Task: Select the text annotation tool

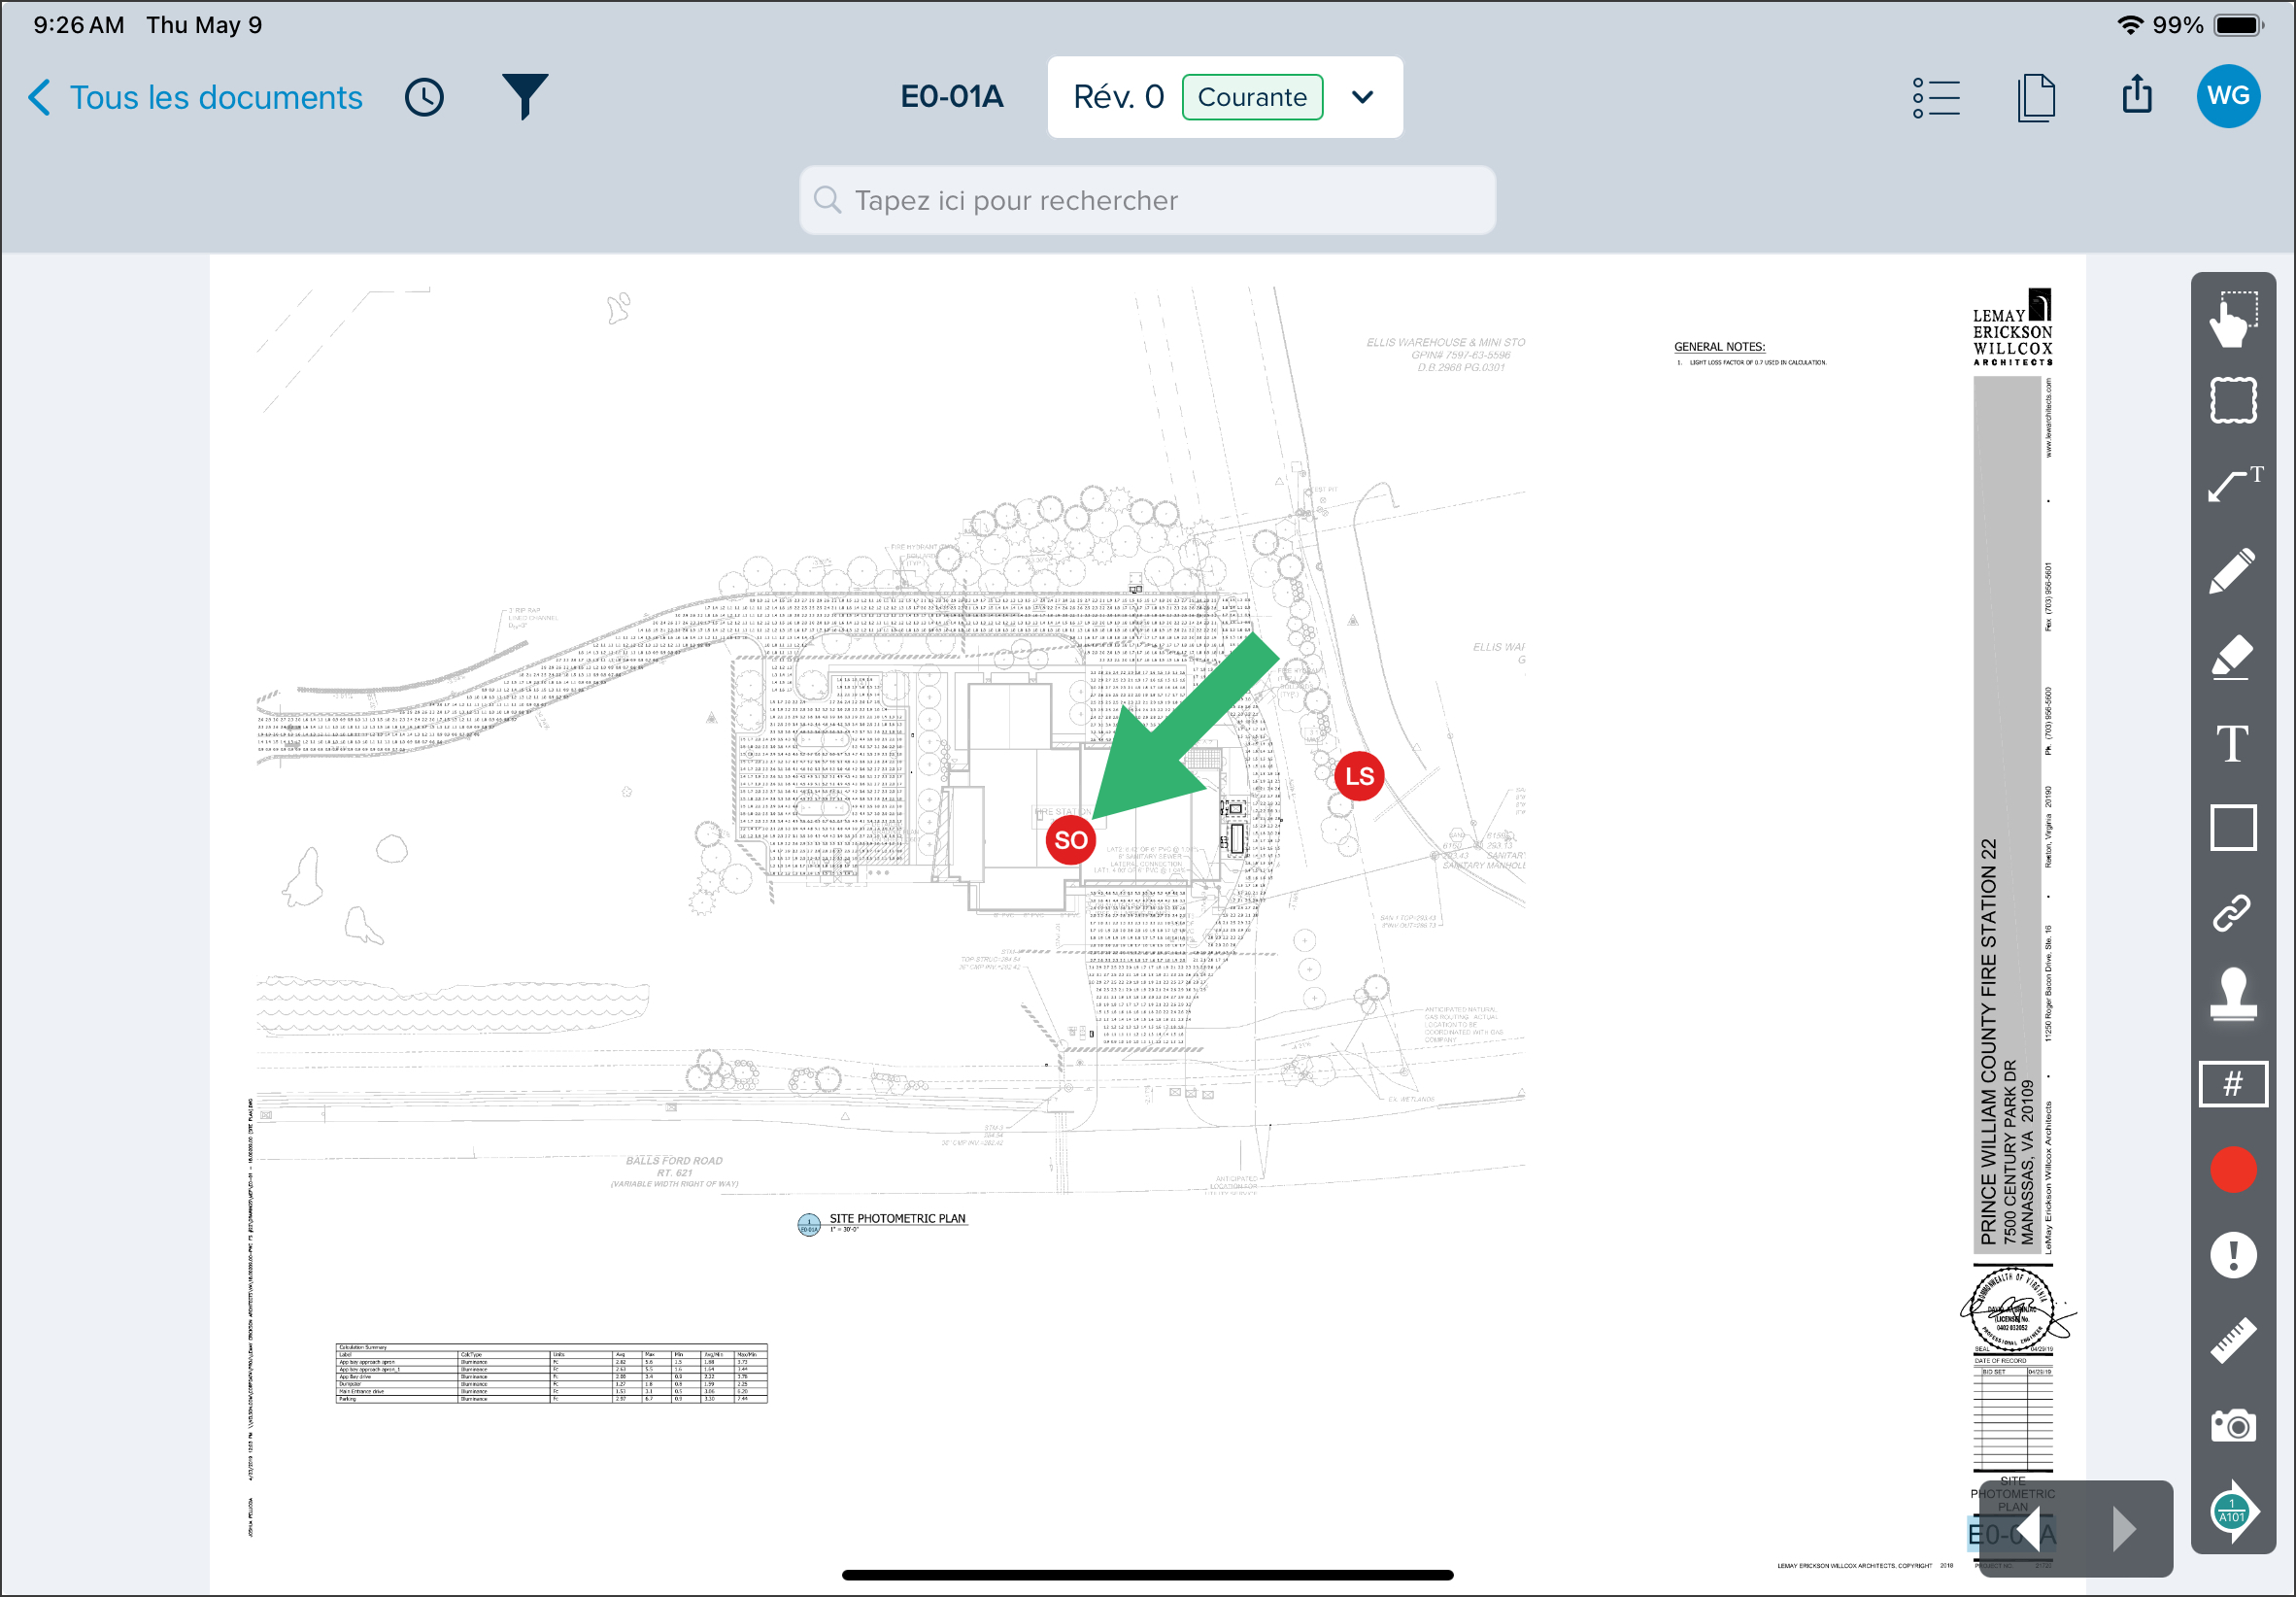Action: 2232,743
